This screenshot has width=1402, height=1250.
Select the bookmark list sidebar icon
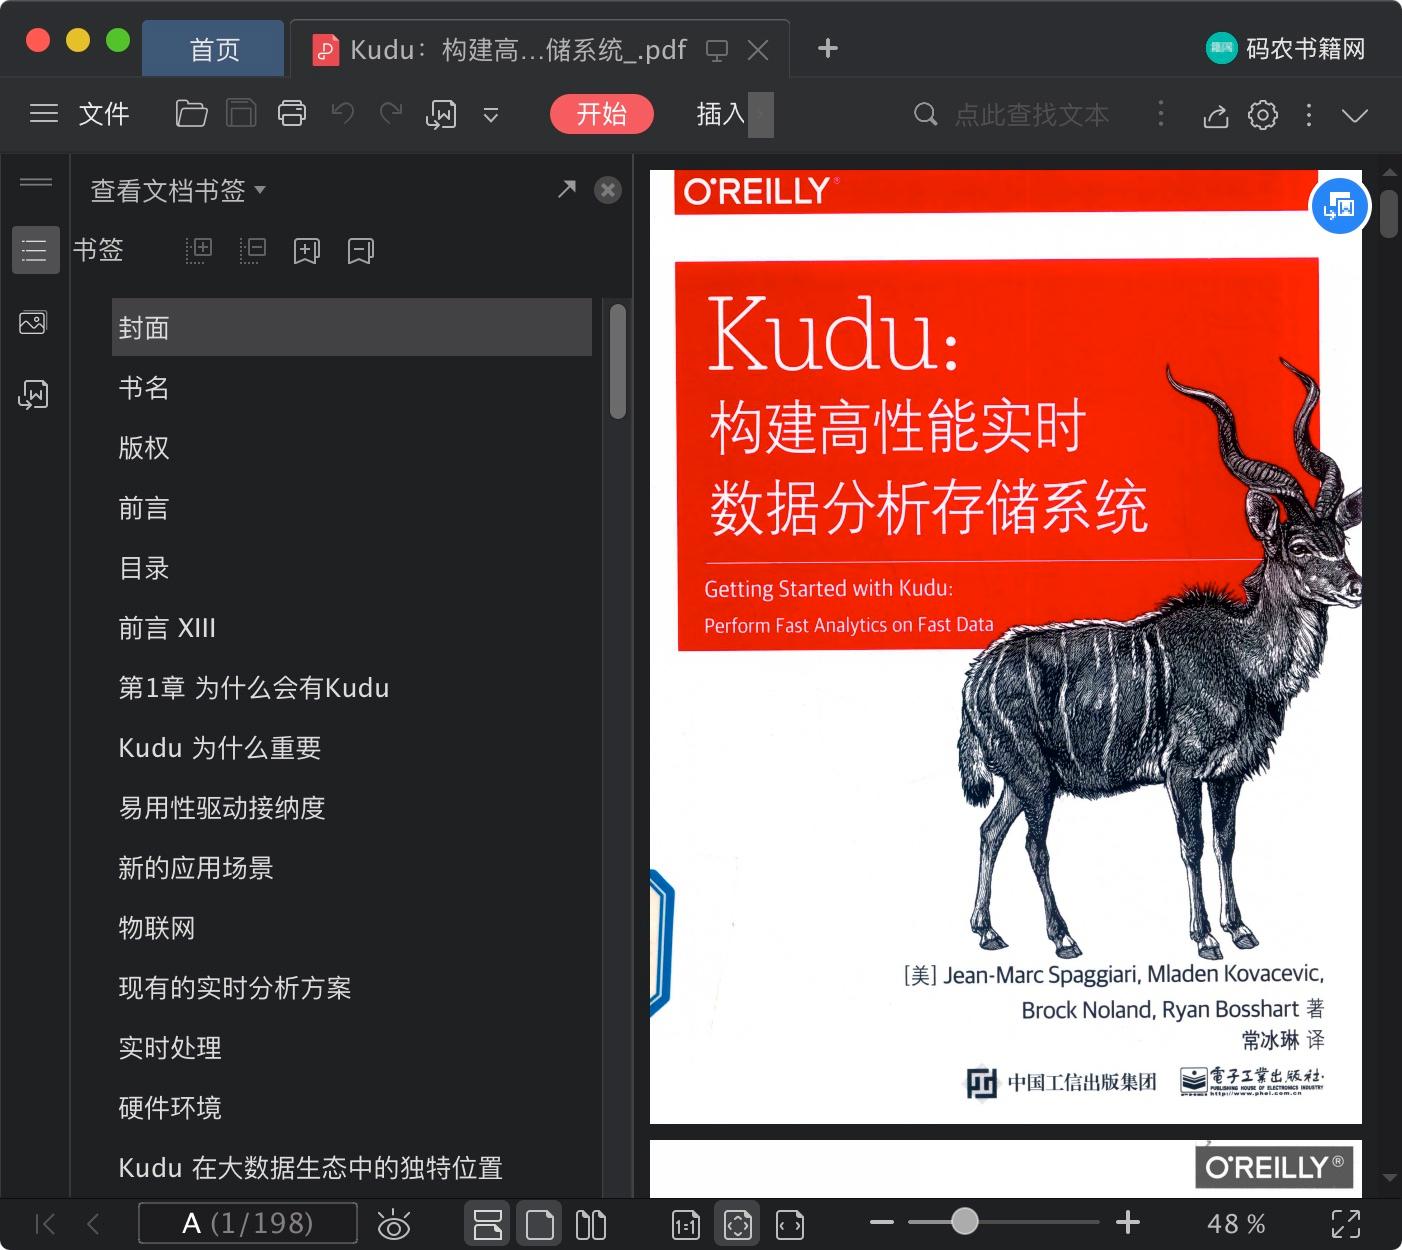[x=34, y=249]
